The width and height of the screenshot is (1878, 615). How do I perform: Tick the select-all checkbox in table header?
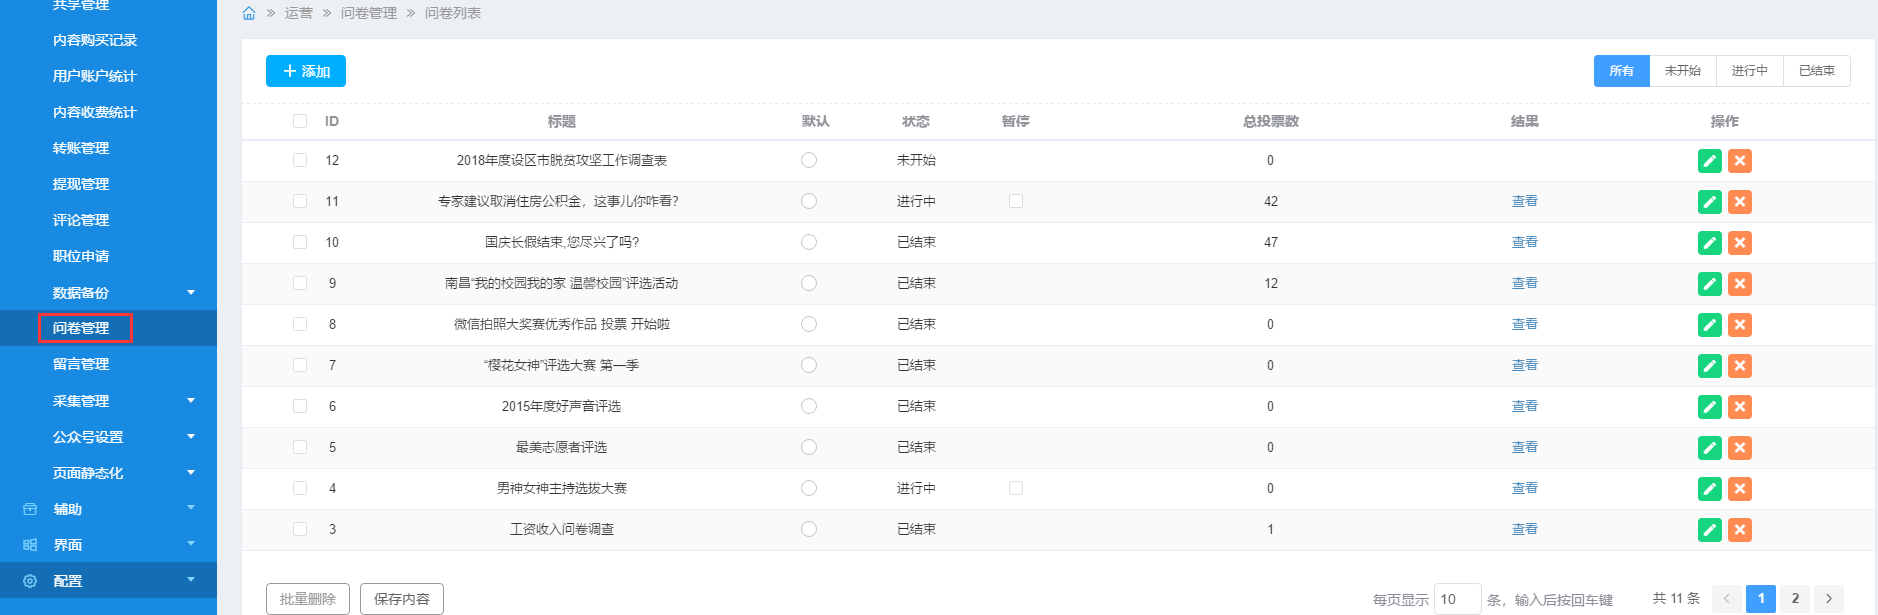coord(300,121)
